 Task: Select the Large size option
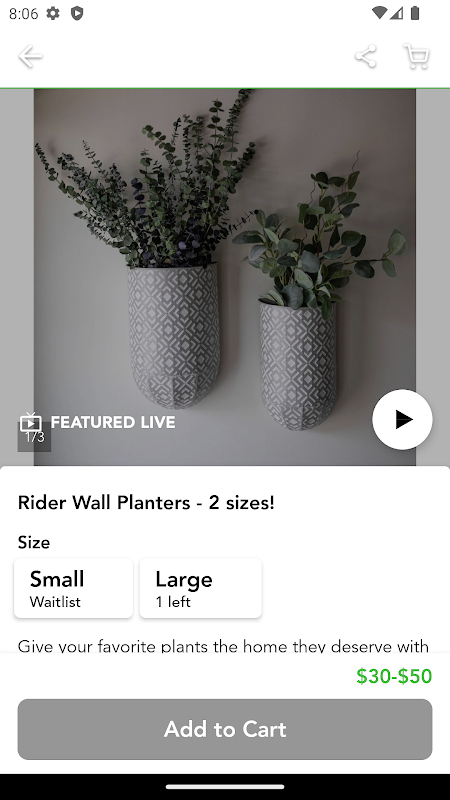coord(201,588)
